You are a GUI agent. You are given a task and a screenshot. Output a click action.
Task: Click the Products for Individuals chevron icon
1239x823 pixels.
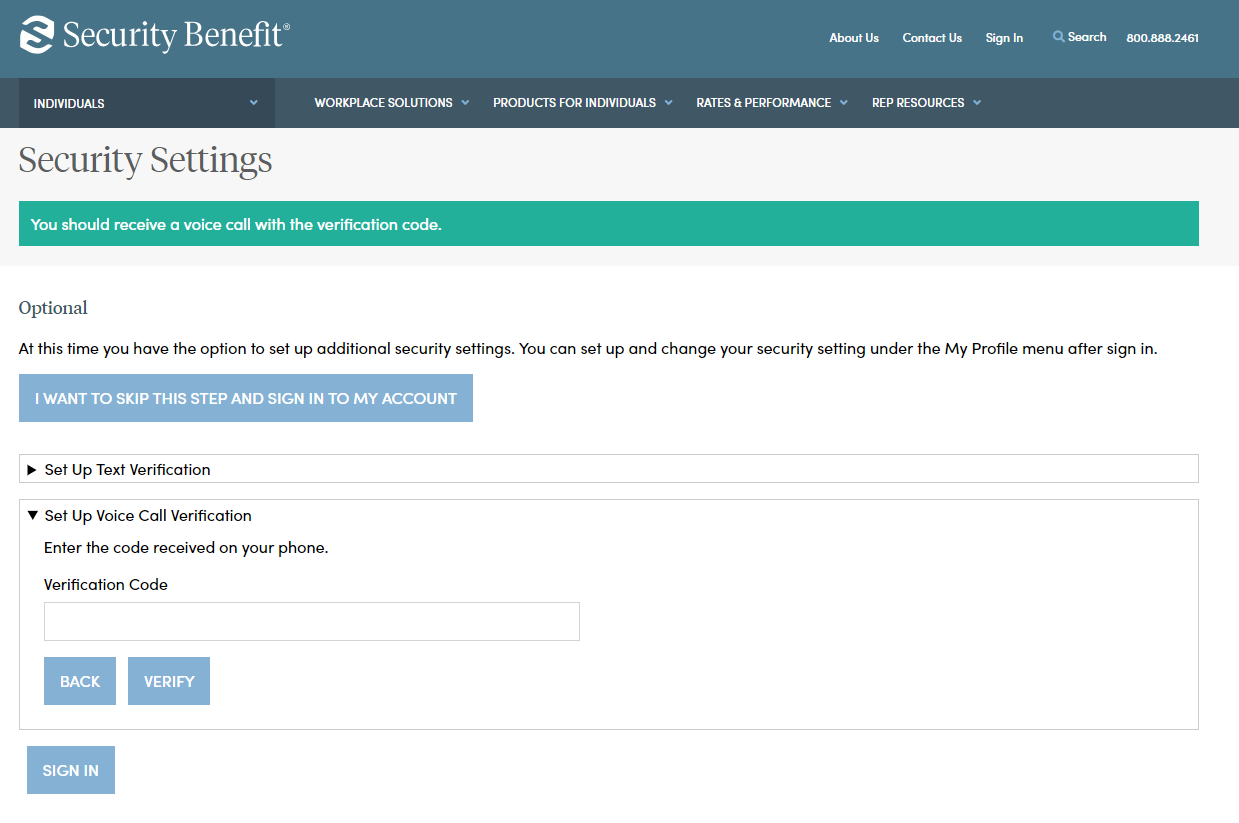(668, 102)
